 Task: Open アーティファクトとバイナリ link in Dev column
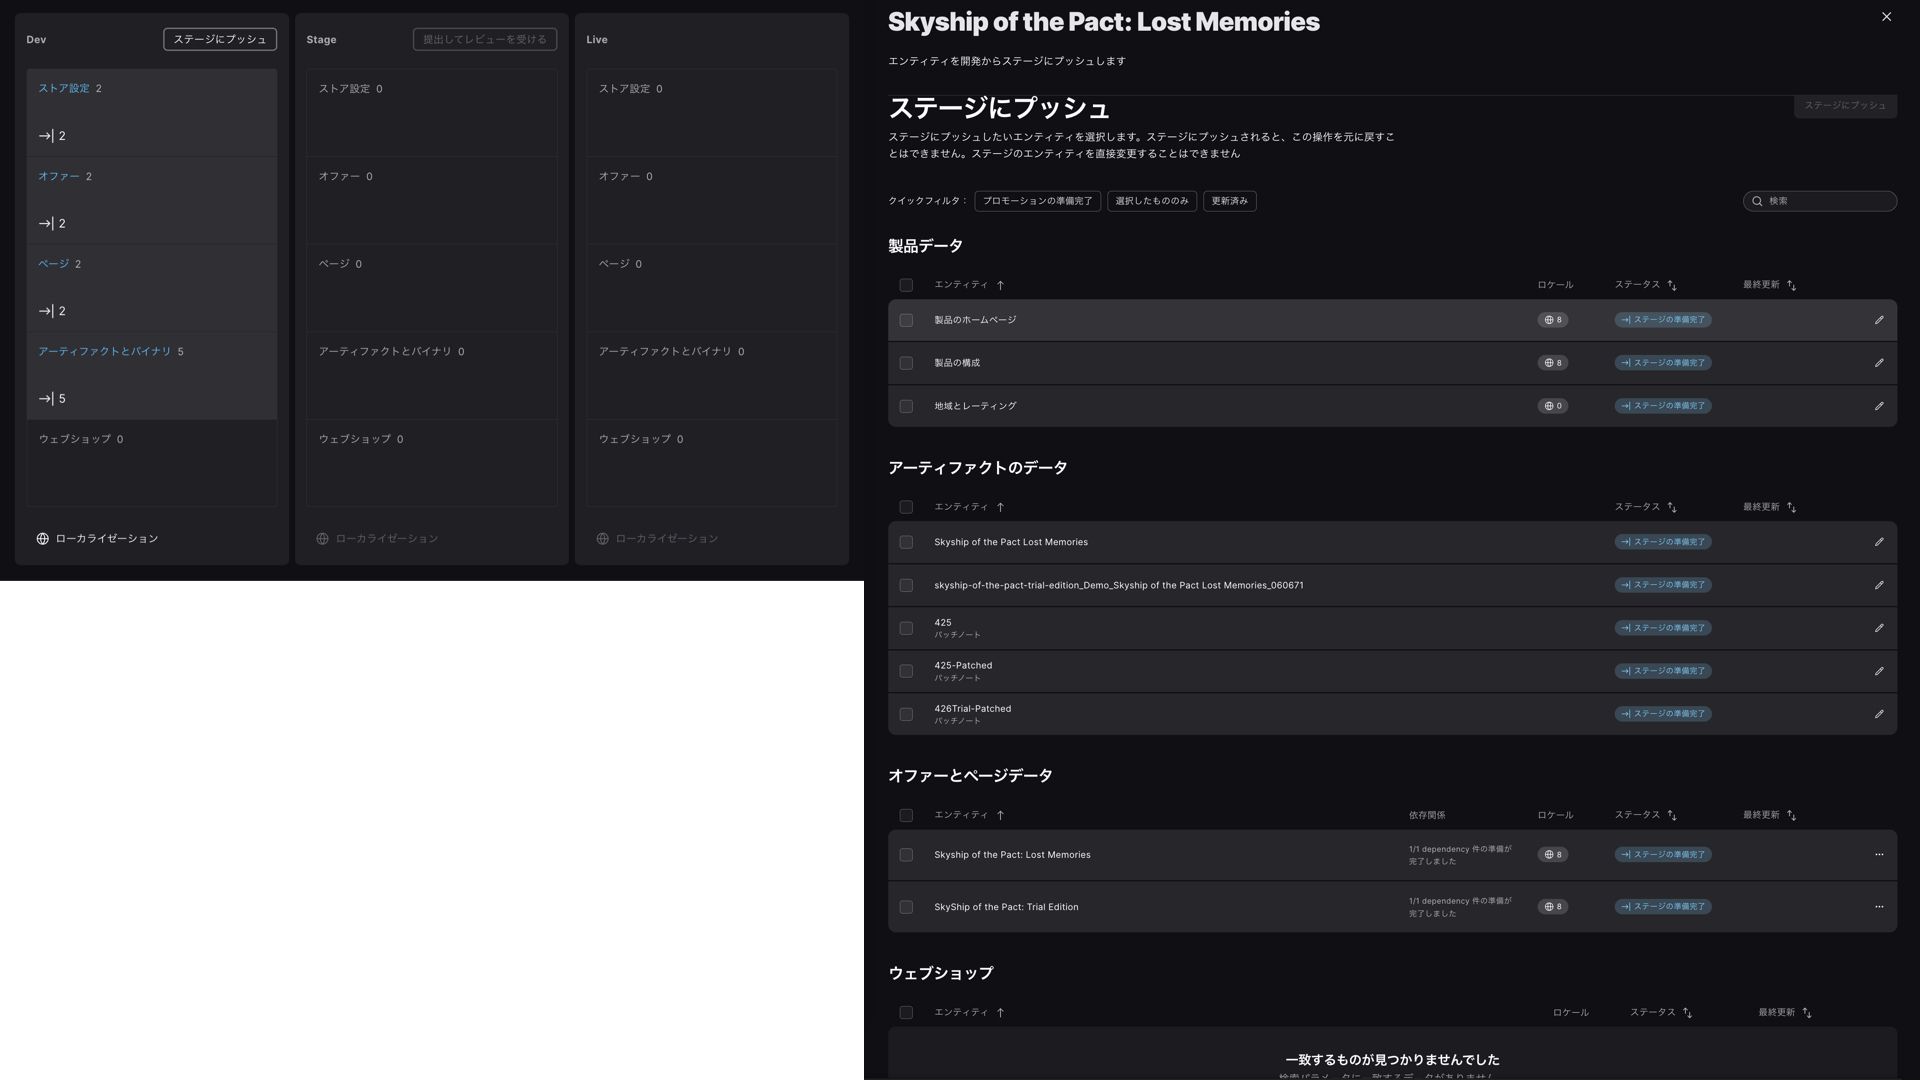click(105, 352)
